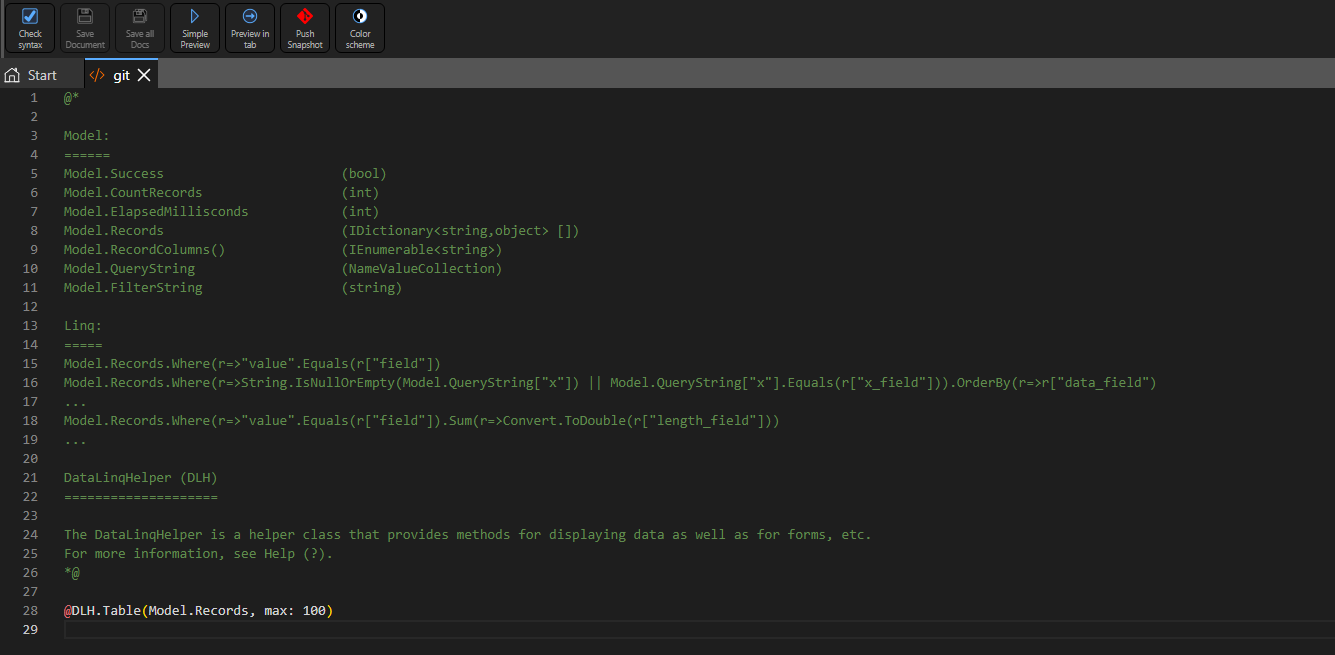This screenshot has height=655, width=1335.
Task: Switch to the Start tab
Action: click(32, 75)
